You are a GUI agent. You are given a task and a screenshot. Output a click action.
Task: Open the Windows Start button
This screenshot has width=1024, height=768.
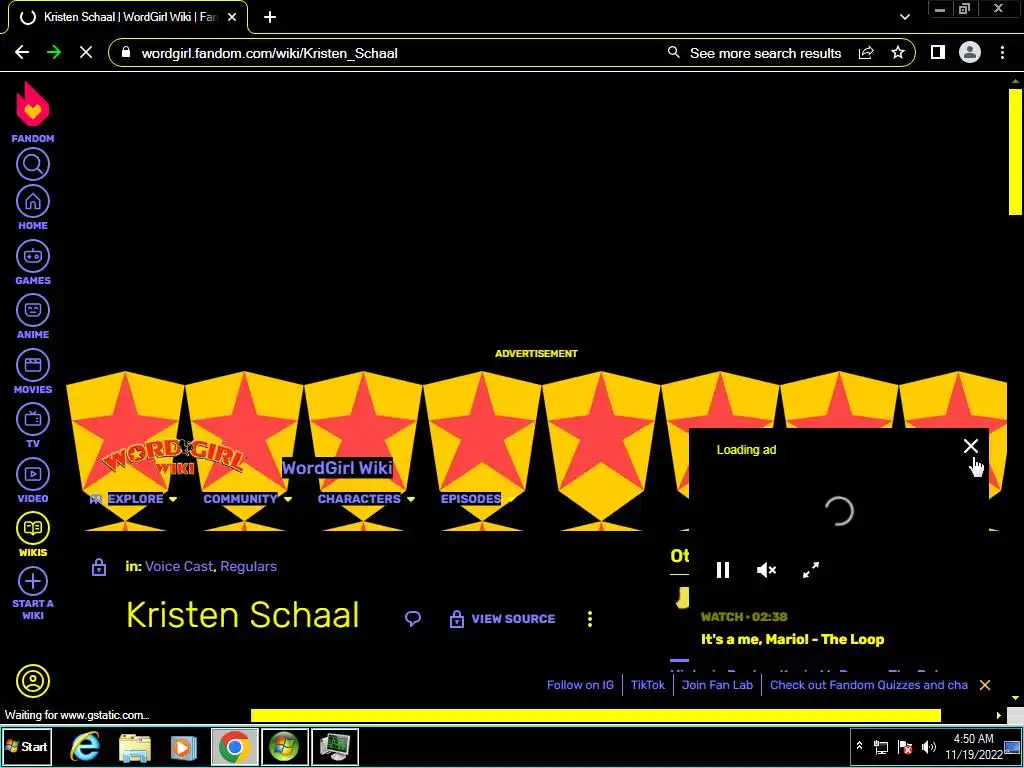[x=26, y=746]
